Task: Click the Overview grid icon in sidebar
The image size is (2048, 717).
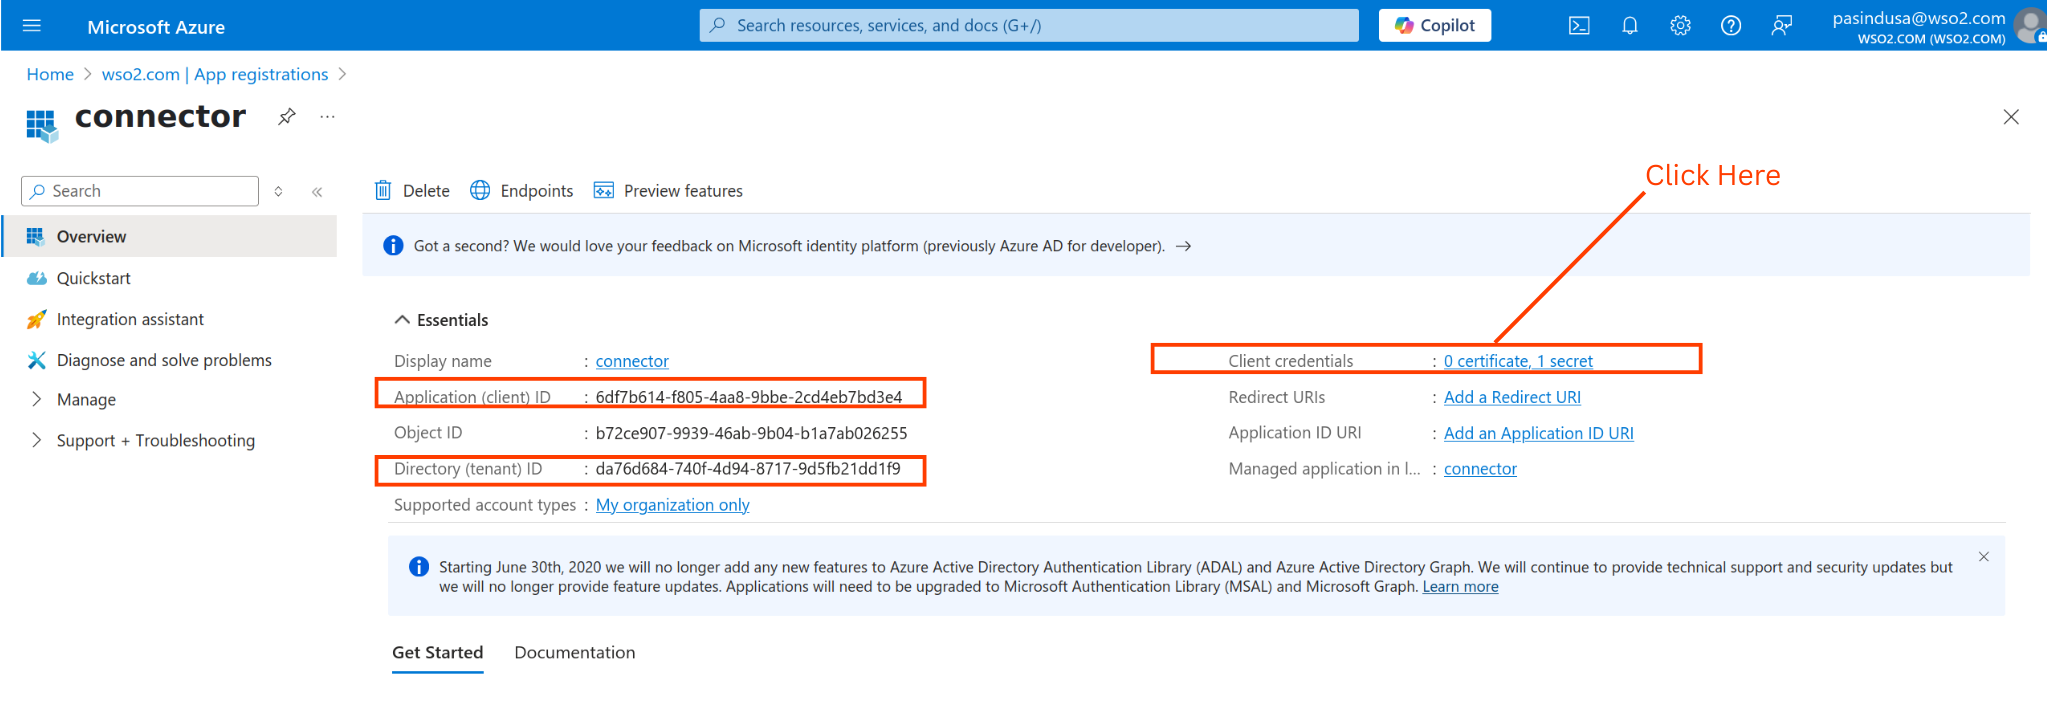Action: point(36,236)
